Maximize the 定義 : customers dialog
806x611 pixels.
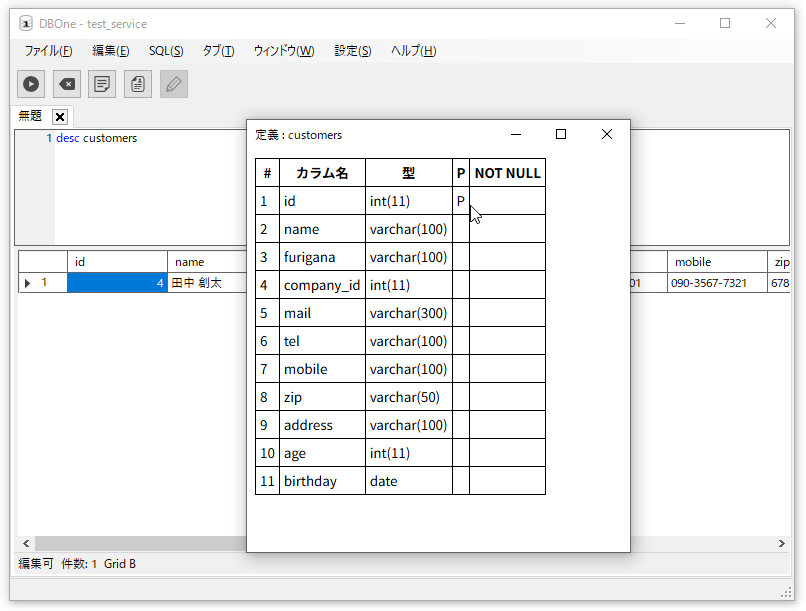tap(561, 134)
